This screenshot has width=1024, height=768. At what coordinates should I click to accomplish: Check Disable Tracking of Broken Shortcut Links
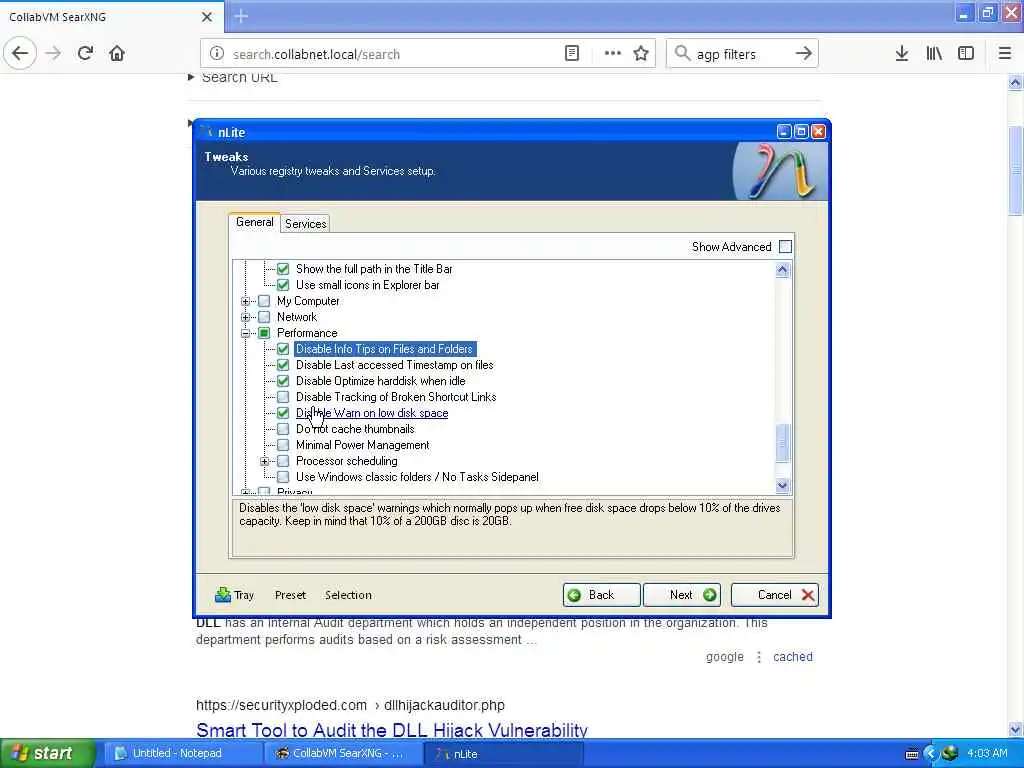(283, 397)
